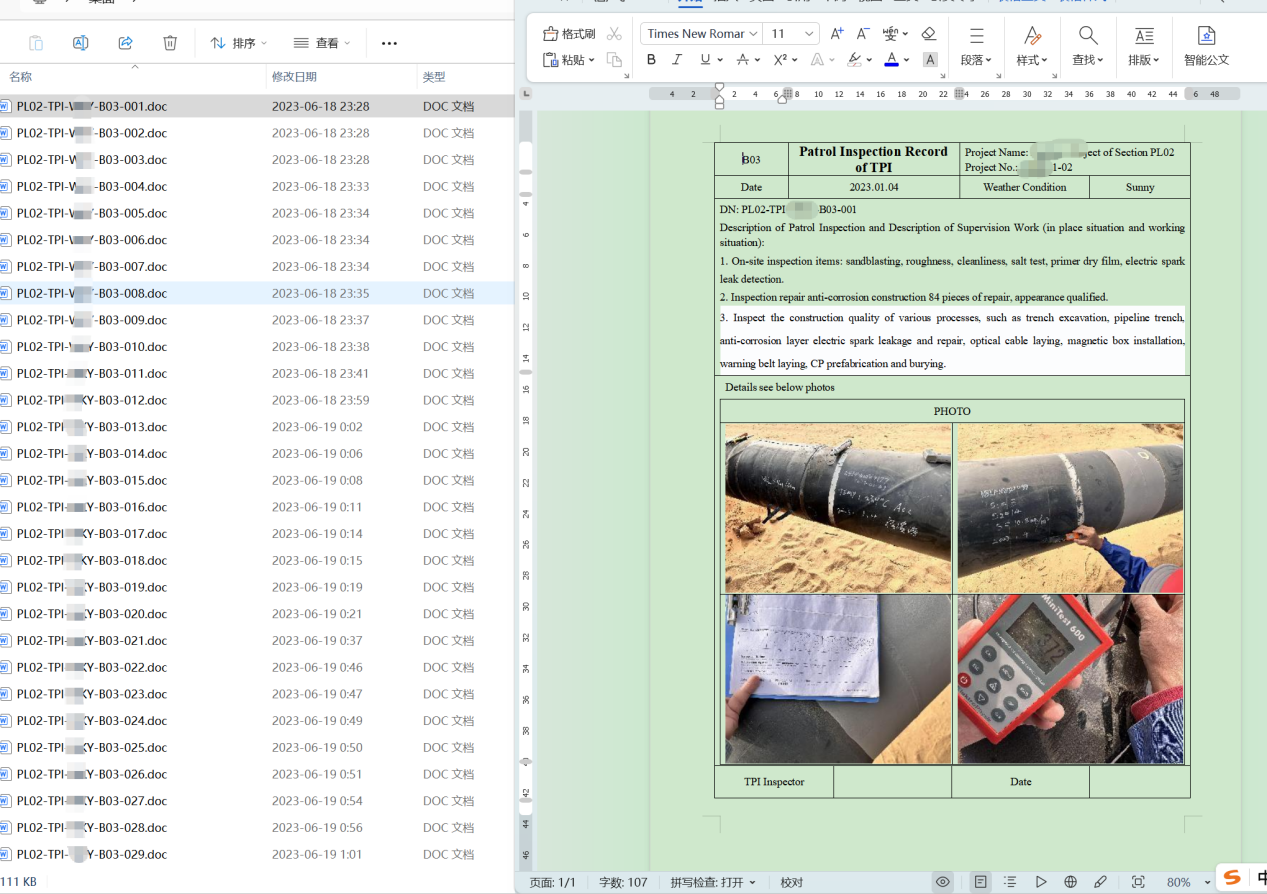The image size is (1267, 894).
Task: Click the web layout globe icon in status bar
Action: (1071, 882)
